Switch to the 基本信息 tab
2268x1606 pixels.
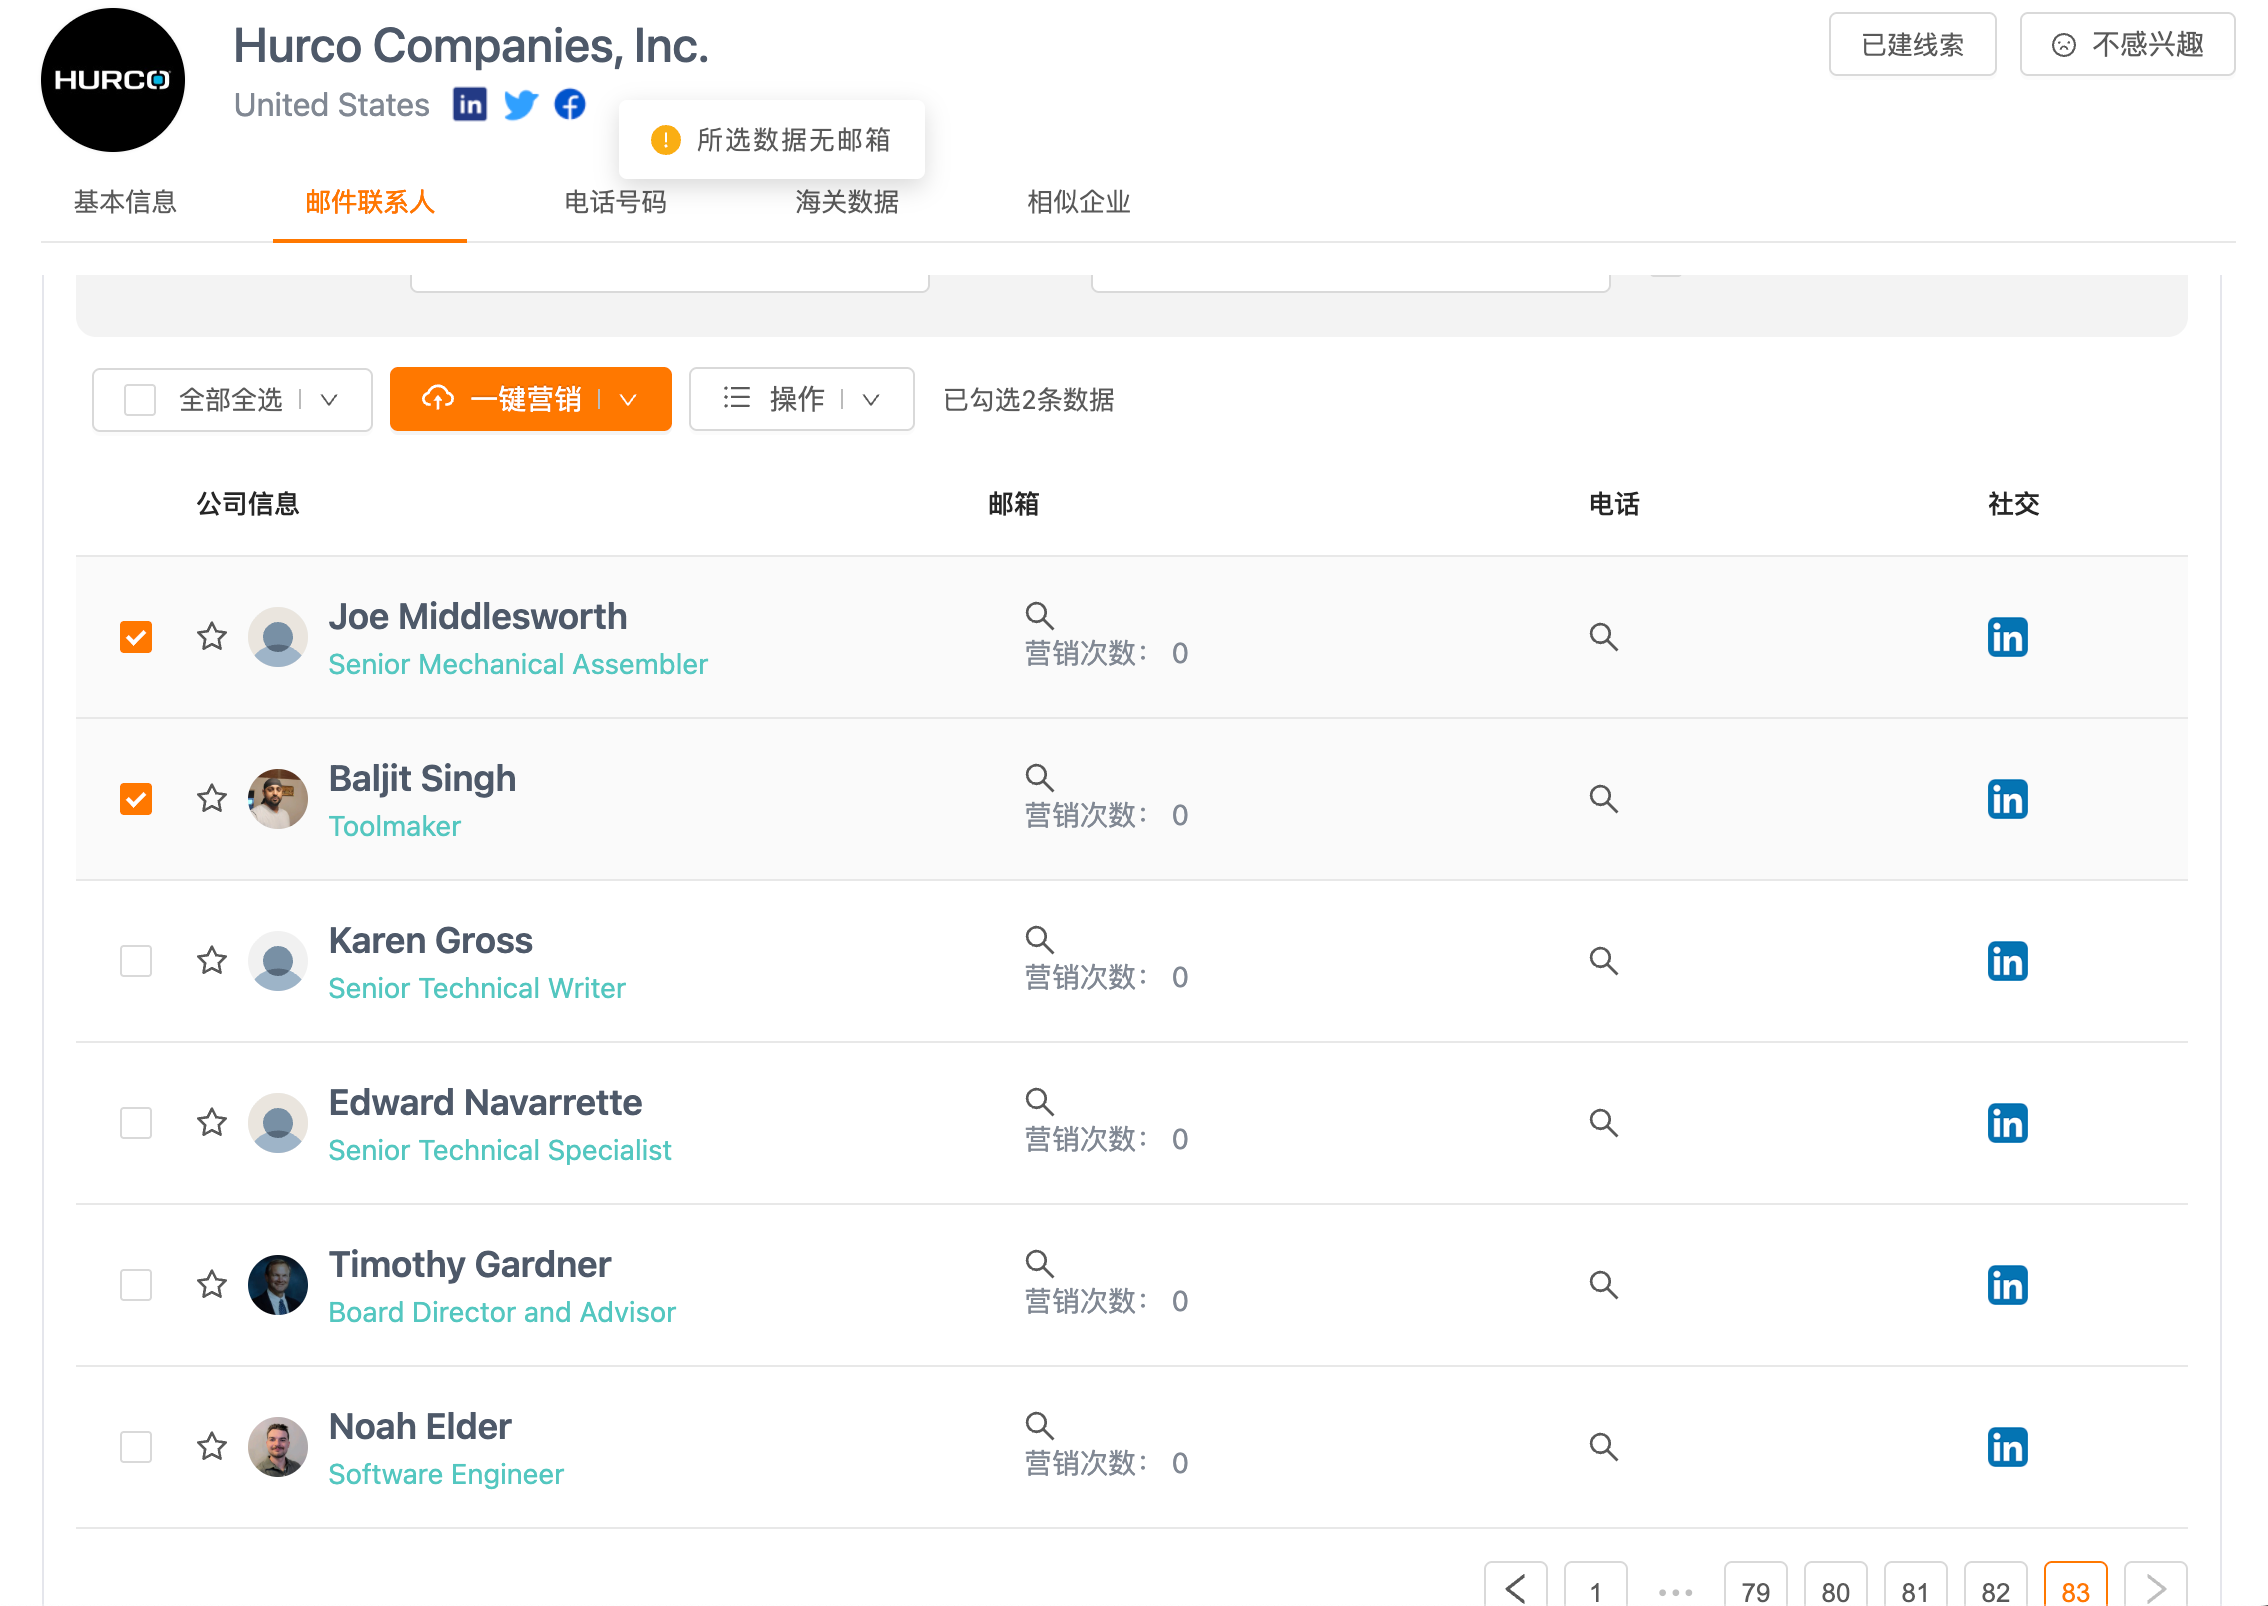[125, 202]
